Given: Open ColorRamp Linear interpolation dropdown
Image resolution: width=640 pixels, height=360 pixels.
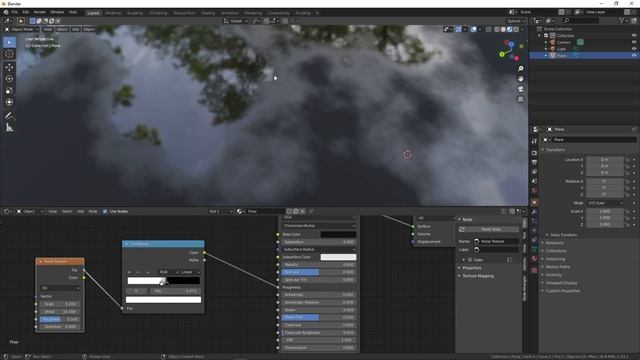Looking at the screenshot, I should (190, 272).
